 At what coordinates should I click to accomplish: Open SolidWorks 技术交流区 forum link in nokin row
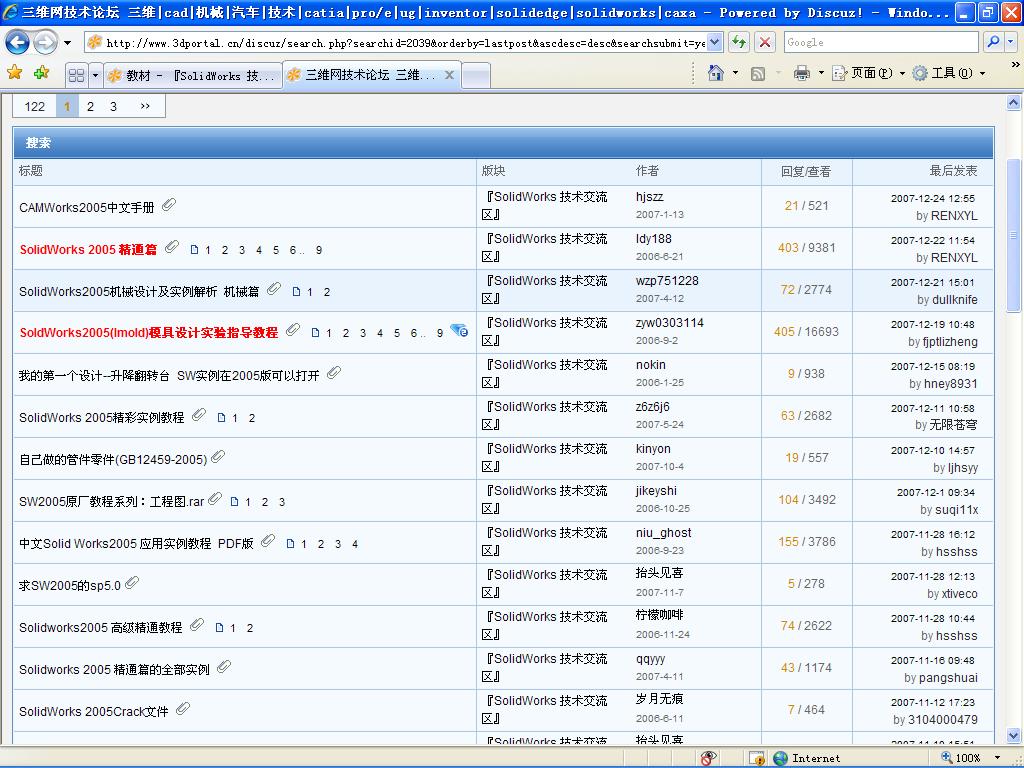(x=545, y=374)
